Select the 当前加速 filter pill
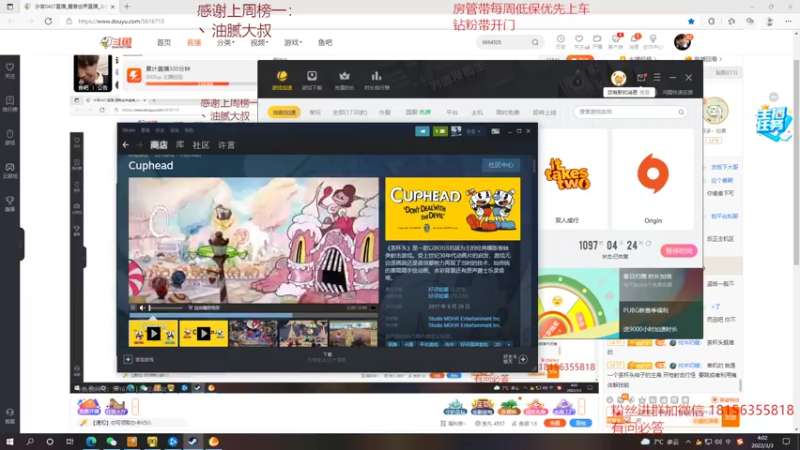800x450 pixels. pyautogui.click(x=284, y=112)
